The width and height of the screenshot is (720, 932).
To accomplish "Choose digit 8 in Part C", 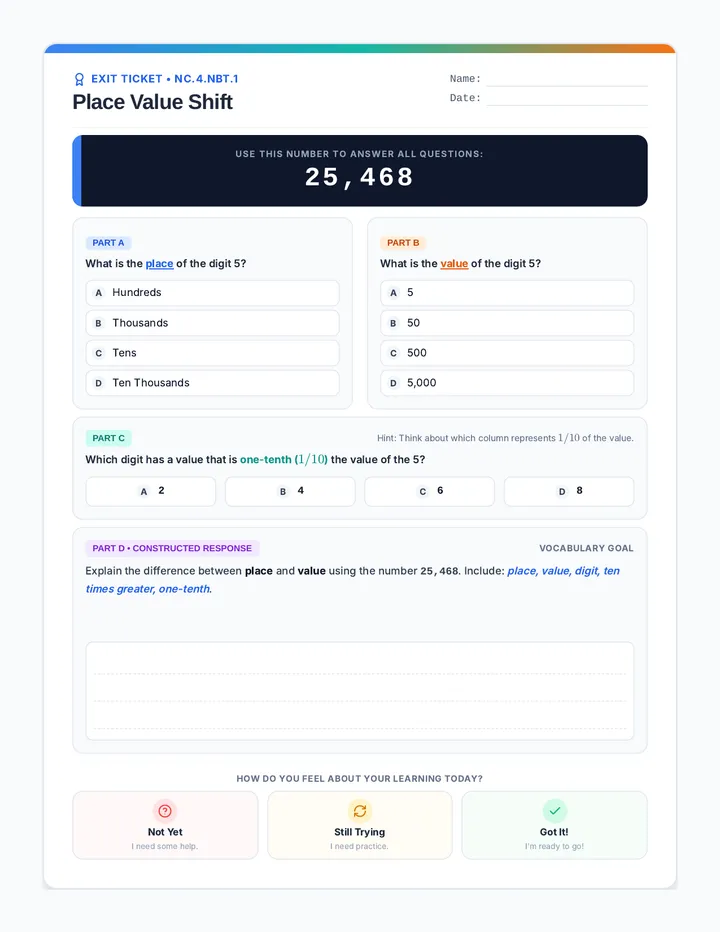I will (569, 492).
